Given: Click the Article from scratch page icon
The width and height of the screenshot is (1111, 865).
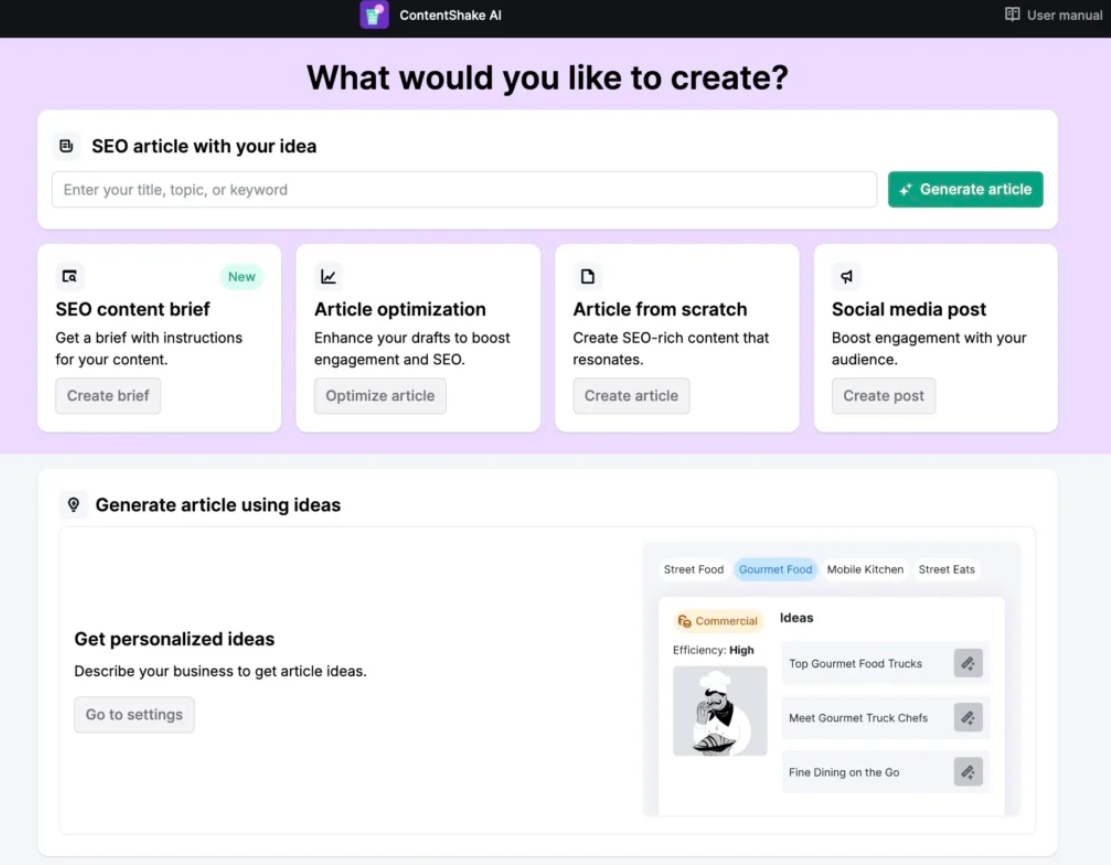Looking at the screenshot, I should 587,277.
